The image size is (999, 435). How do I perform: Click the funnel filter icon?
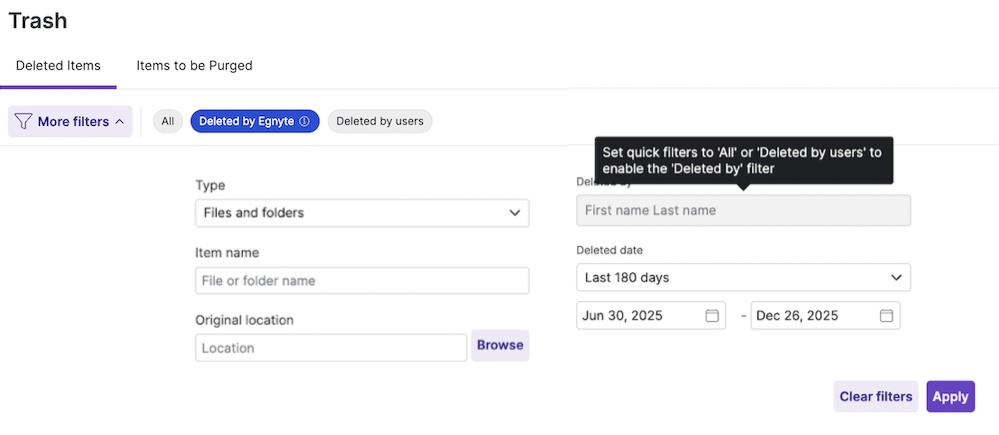(24, 122)
